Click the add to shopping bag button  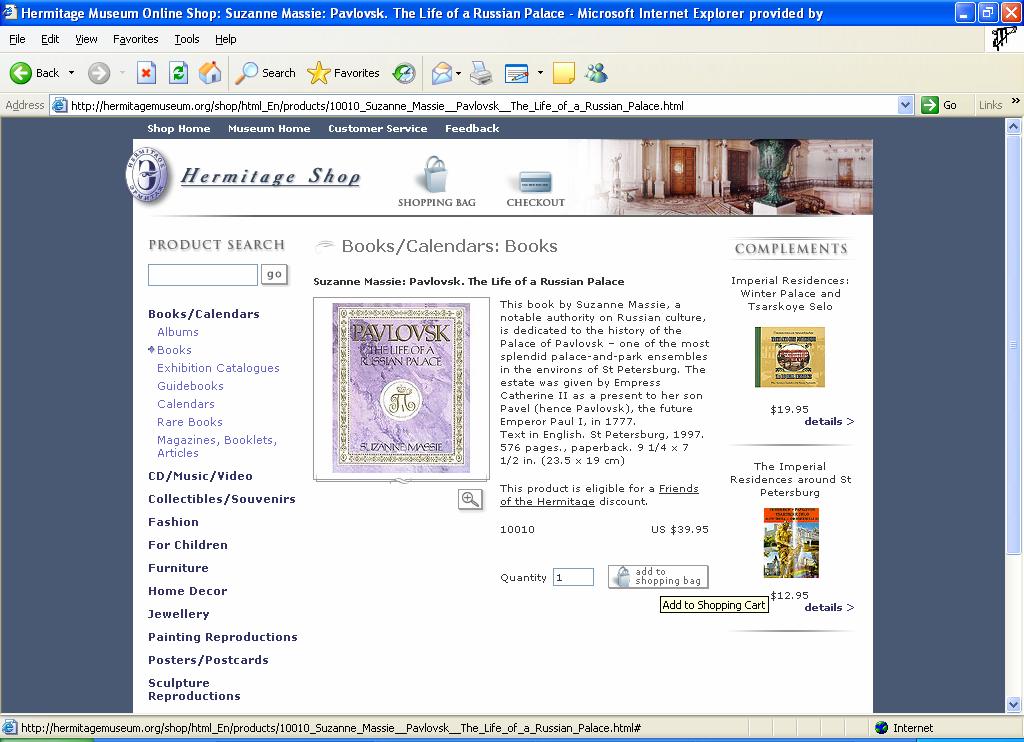point(658,577)
